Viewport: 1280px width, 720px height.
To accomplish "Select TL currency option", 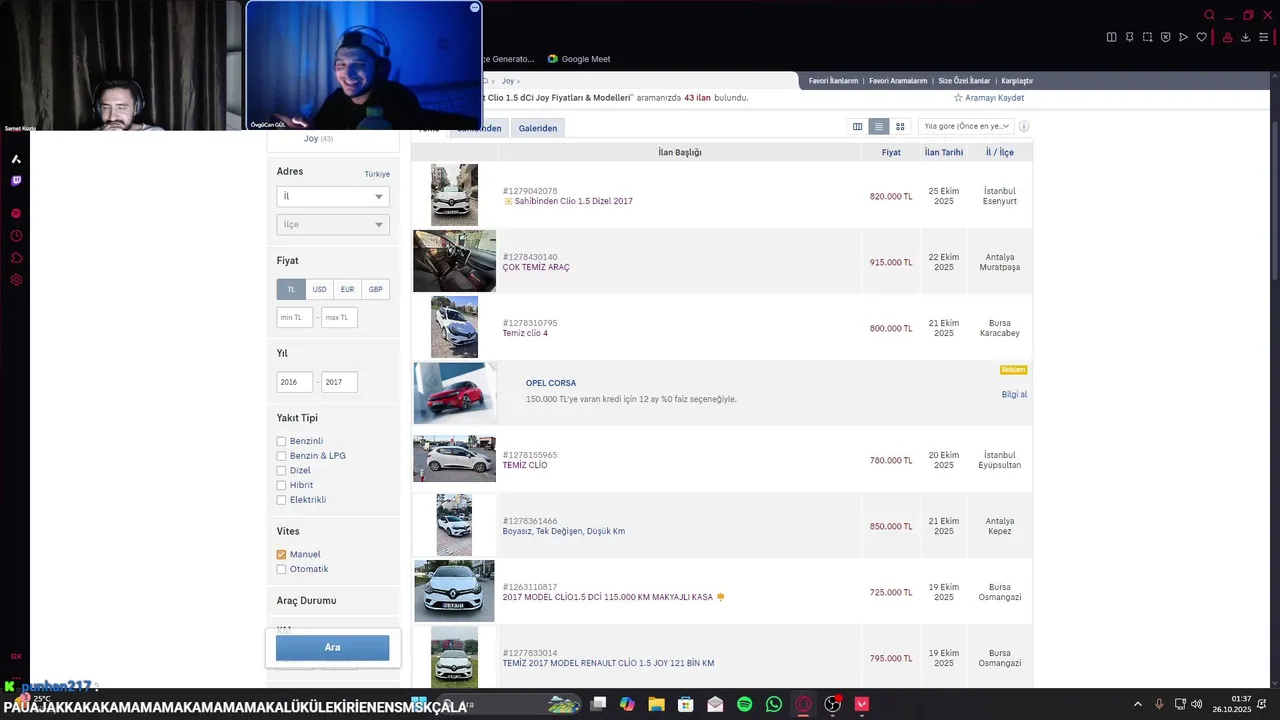I will tap(291, 289).
